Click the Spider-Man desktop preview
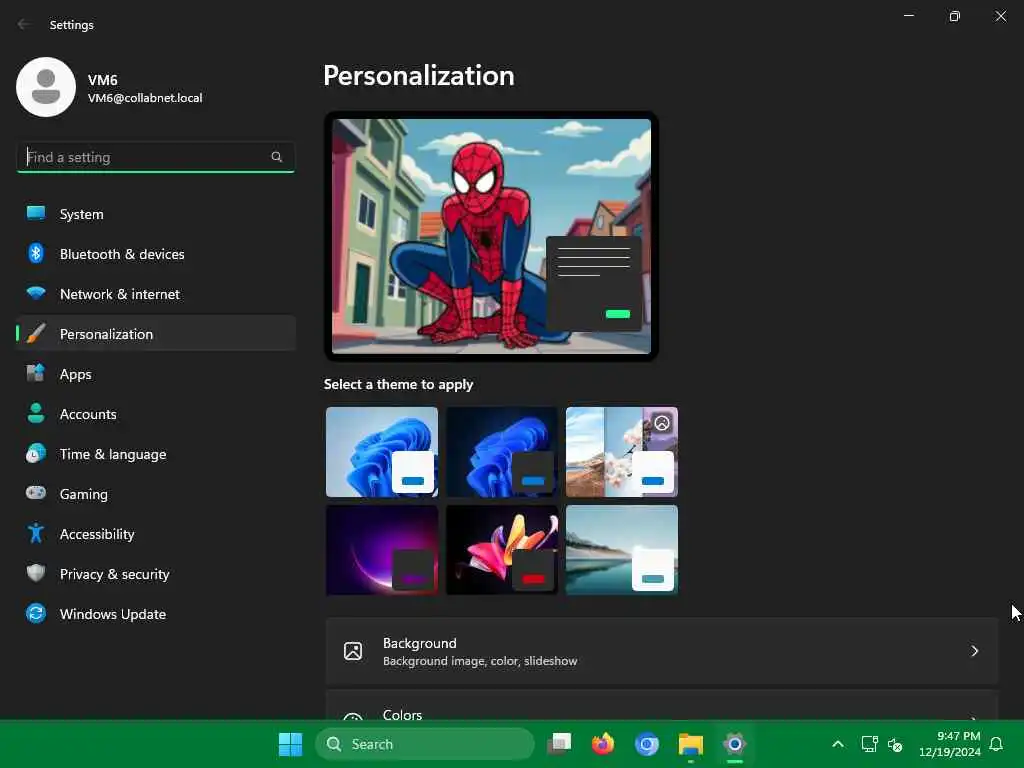The image size is (1024, 768). pyautogui.click(x=491, y=236)
